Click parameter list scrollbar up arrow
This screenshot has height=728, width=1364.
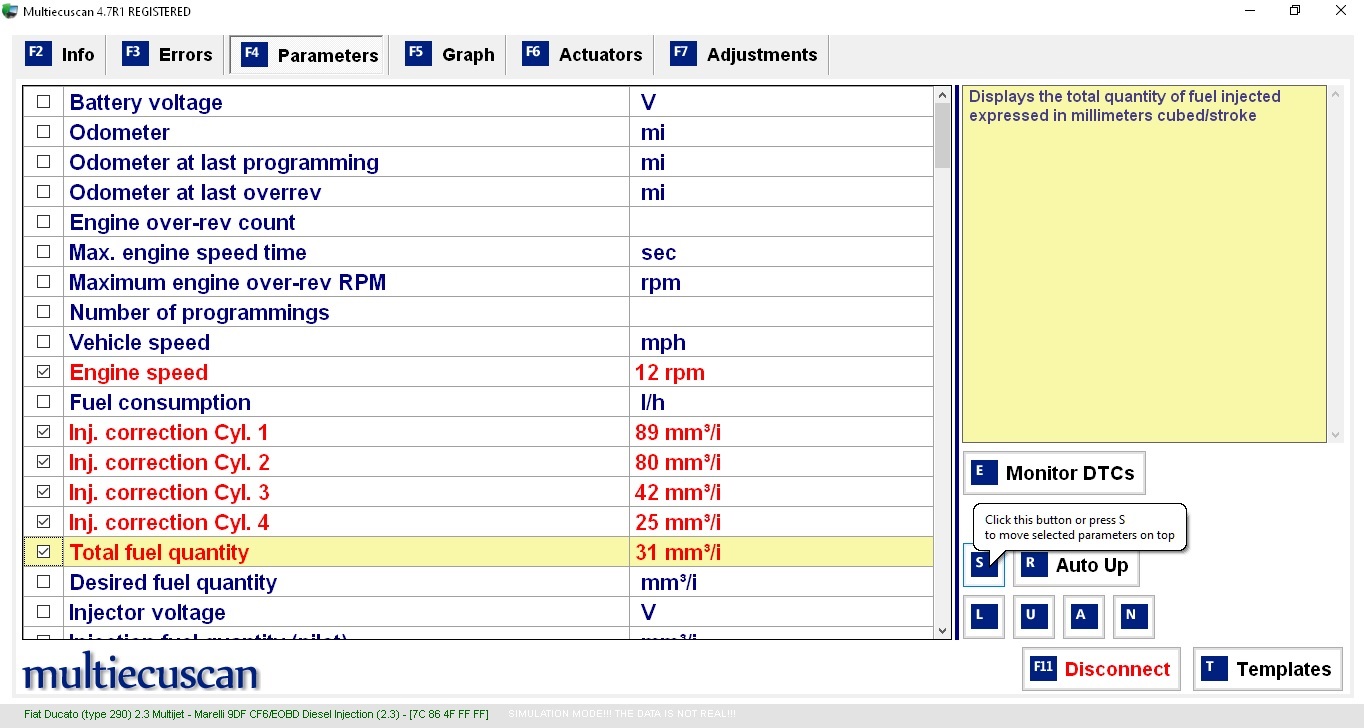pos(942,95)
